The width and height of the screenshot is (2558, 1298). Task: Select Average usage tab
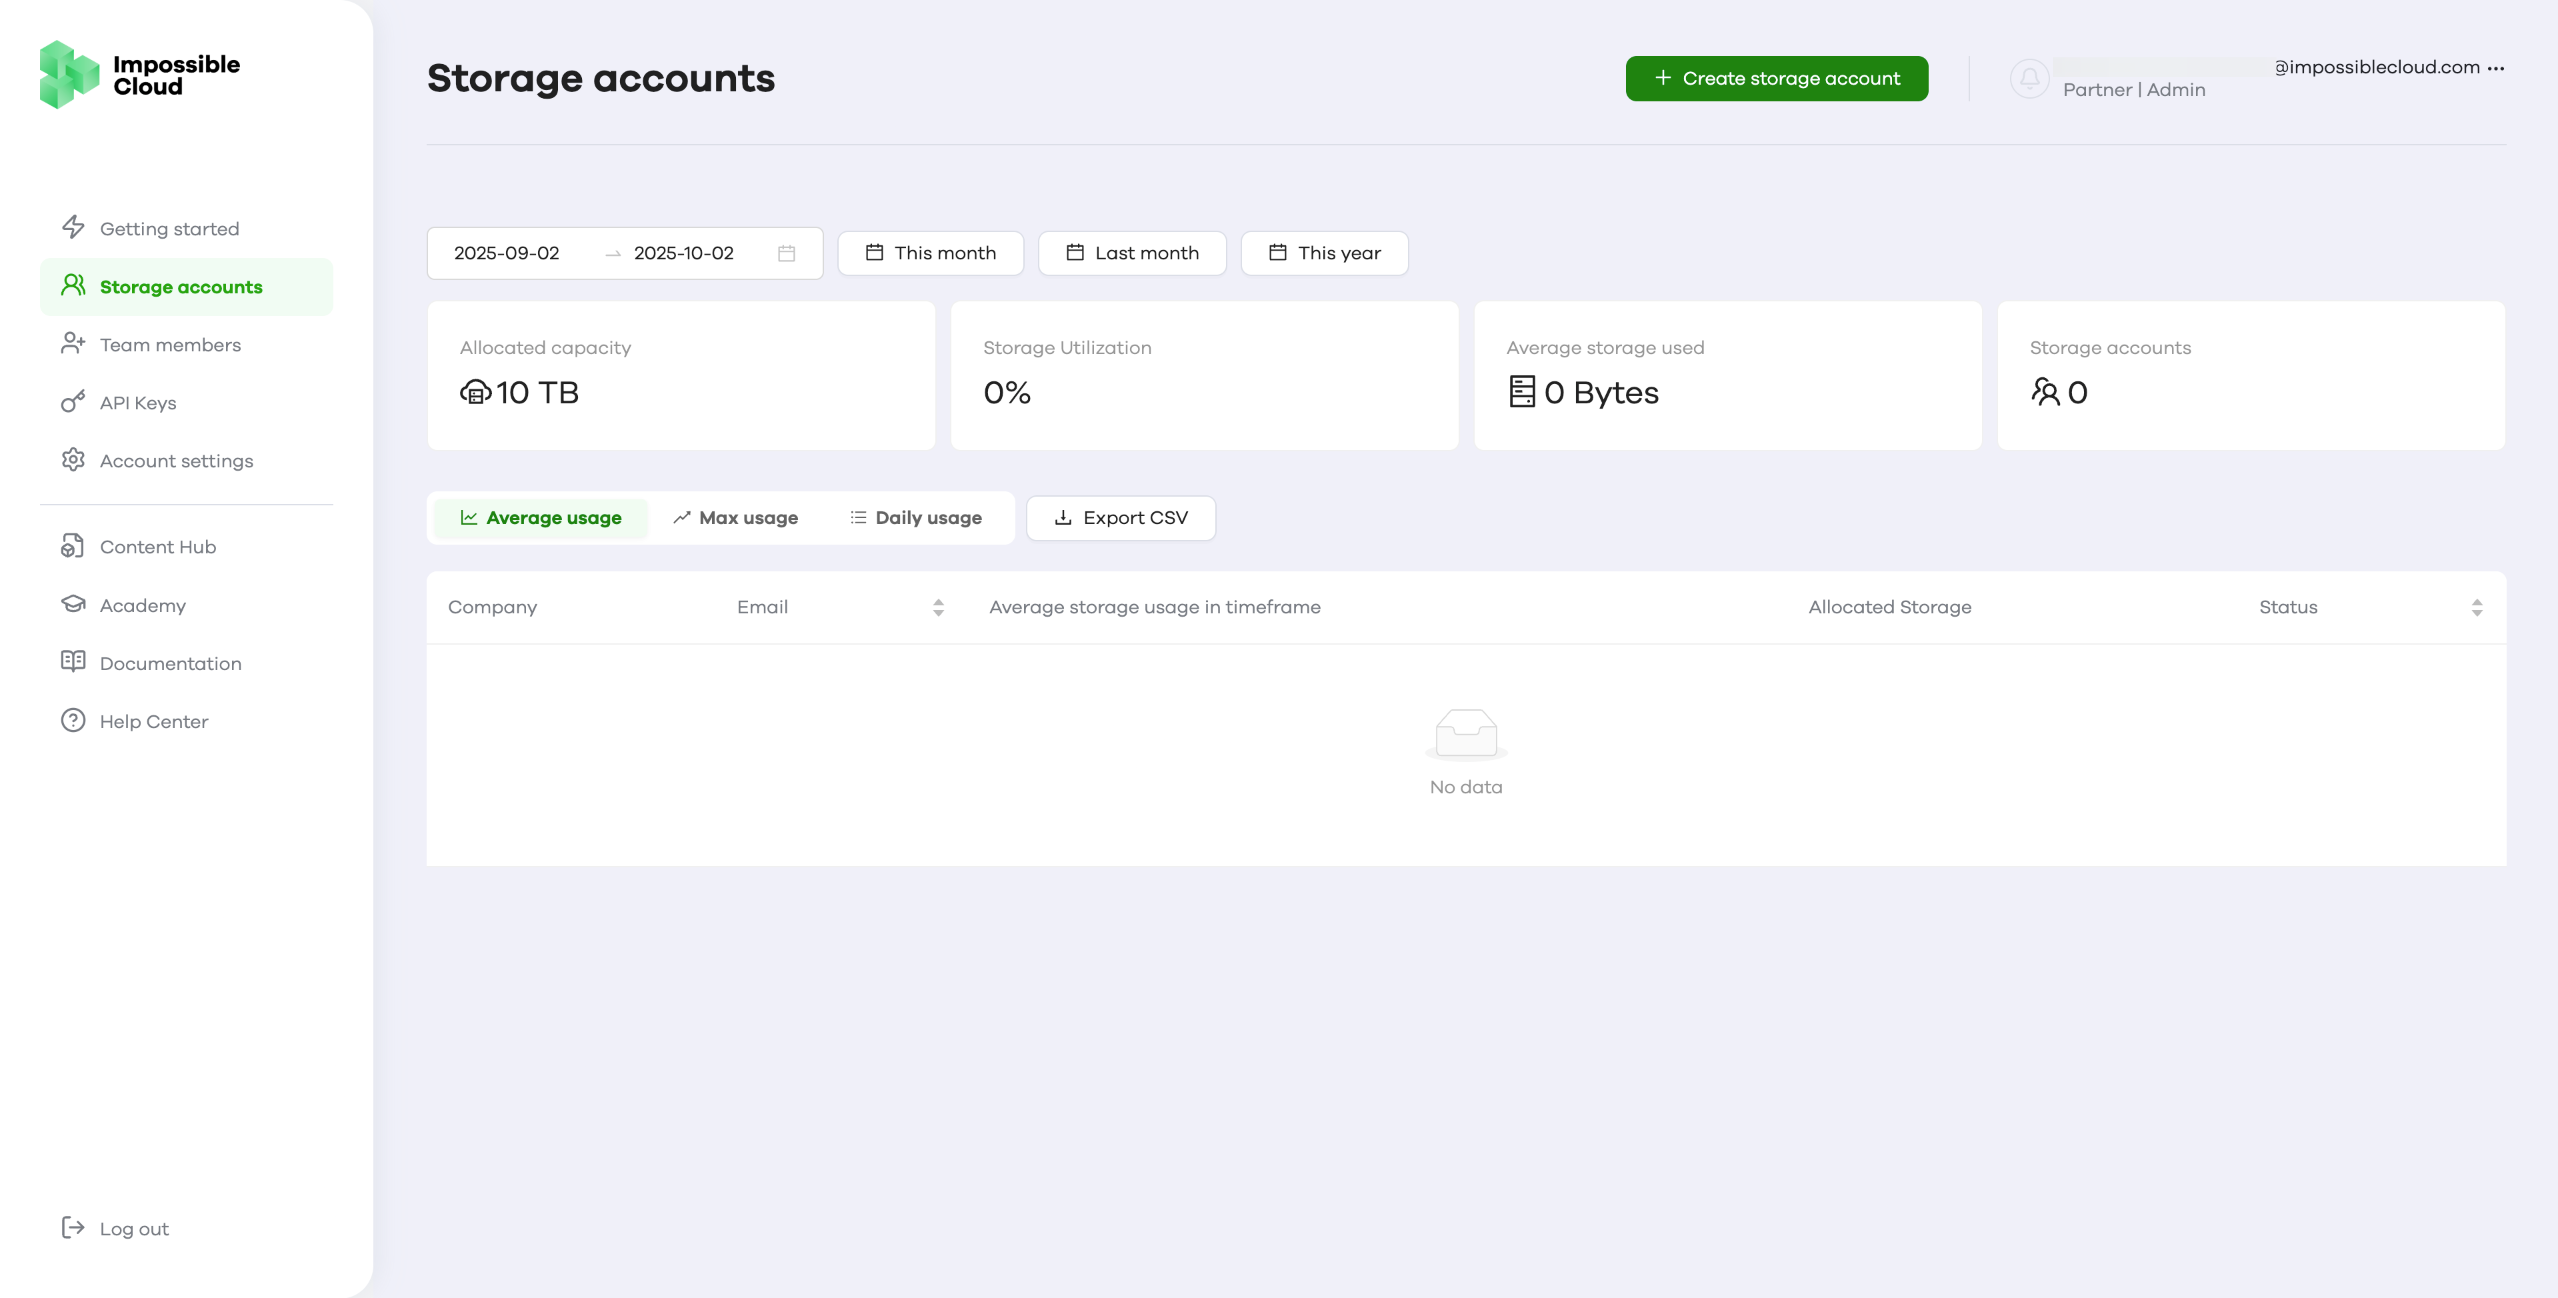(x=541, y=518)
